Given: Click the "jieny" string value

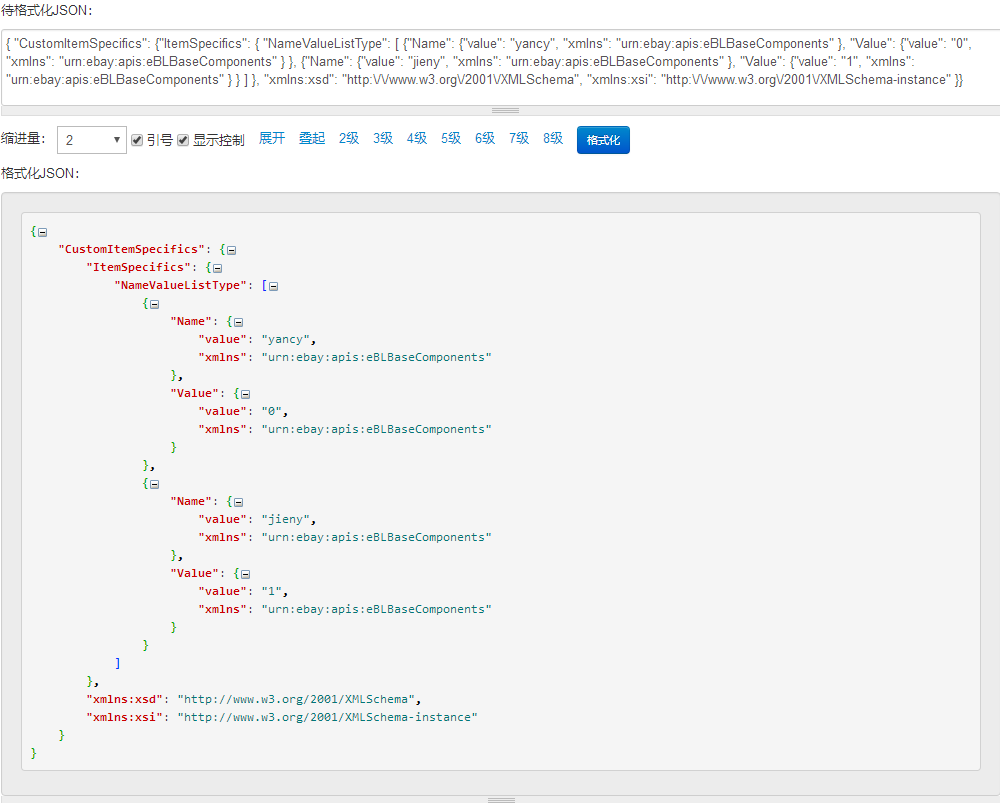Looking at the screenshot, I should [x=285, y=519].
